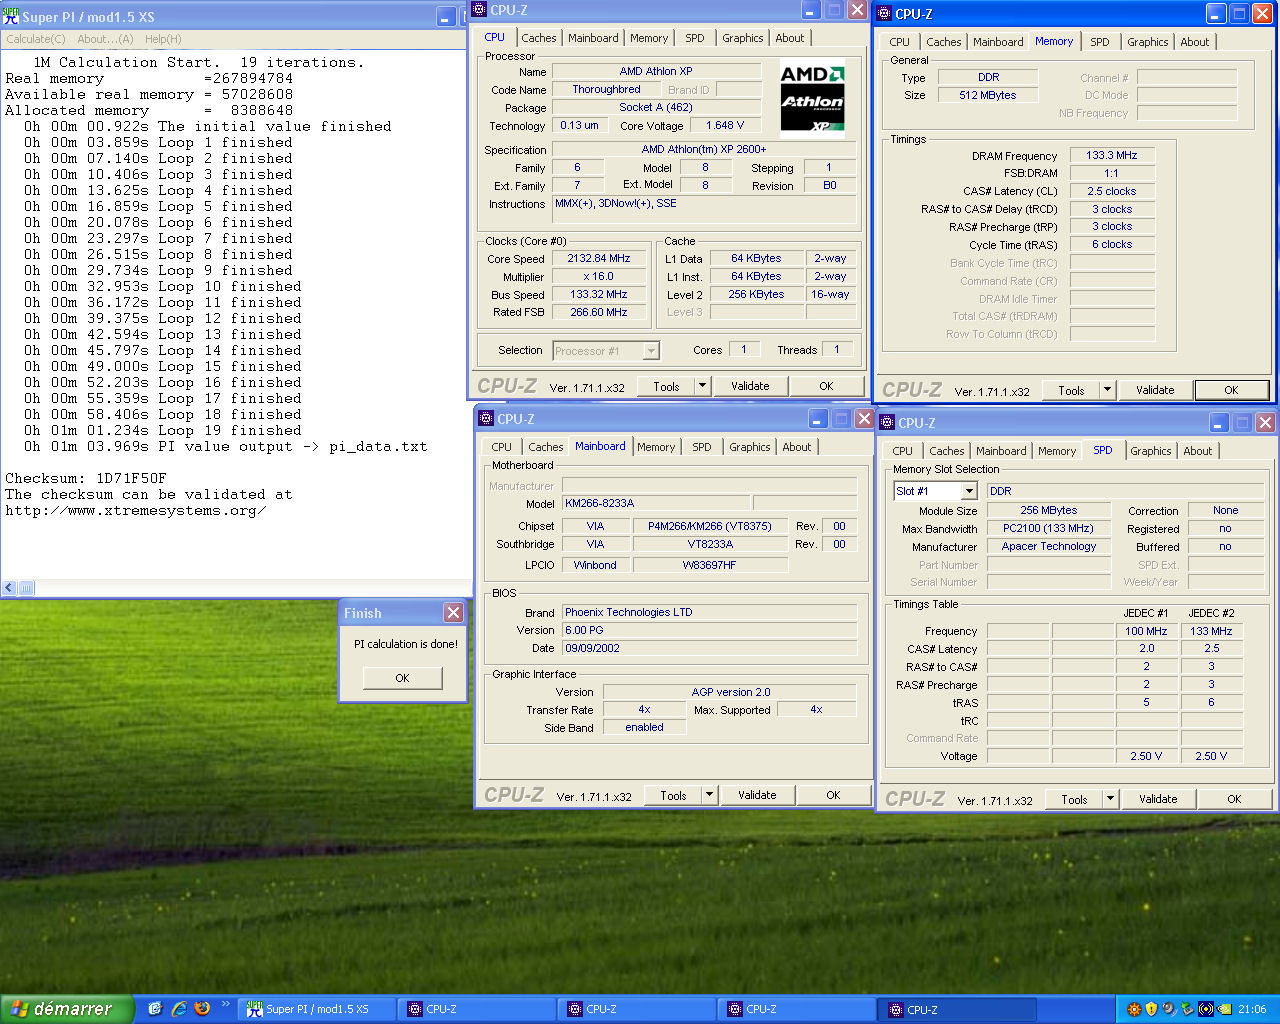This screenshot has height=1024, width=1280.
Task: Open CPU tab in Mainboard CPU-Z window
Action: click(502, 447)
